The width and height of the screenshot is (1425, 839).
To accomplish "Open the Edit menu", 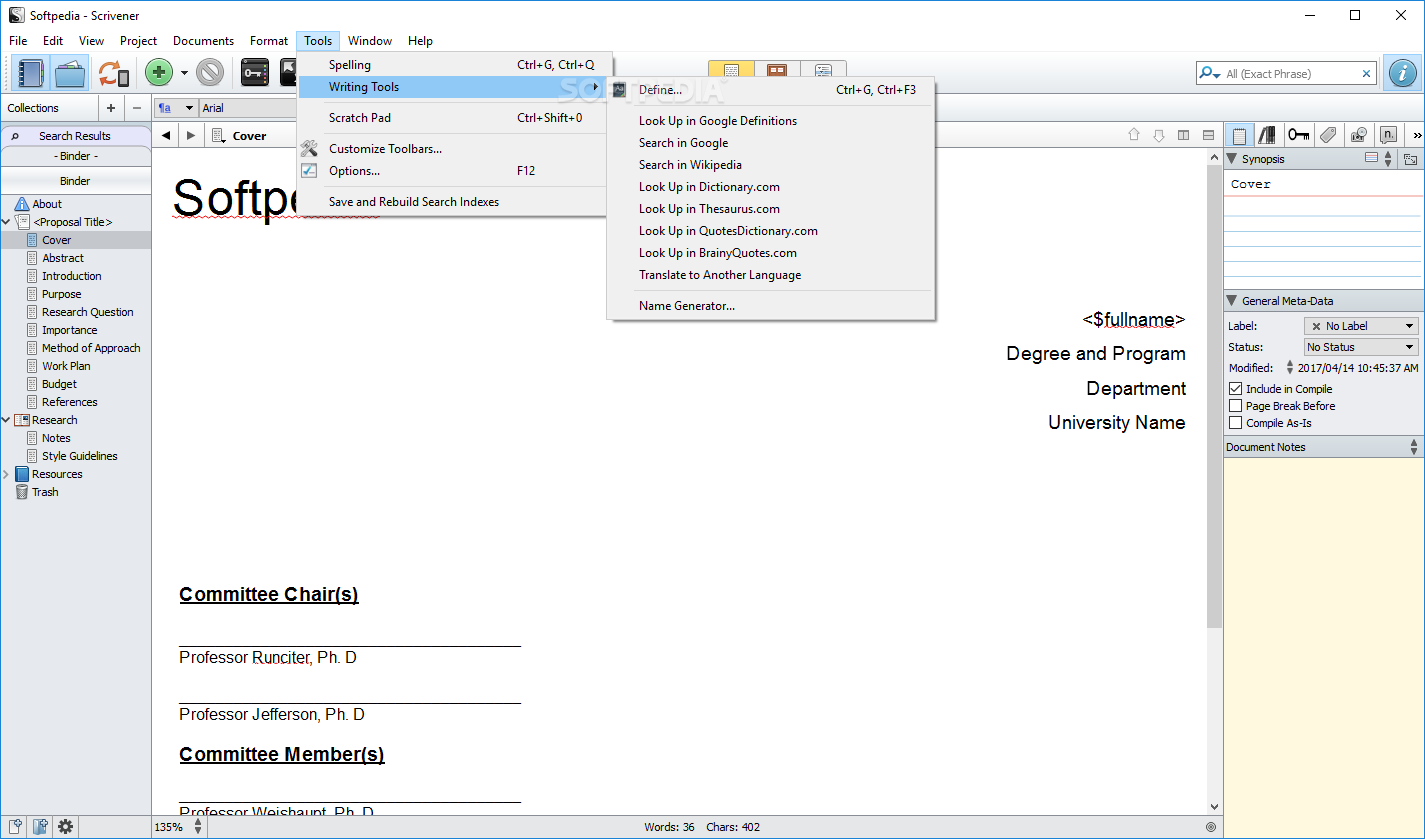I will (x=53, y=41).
